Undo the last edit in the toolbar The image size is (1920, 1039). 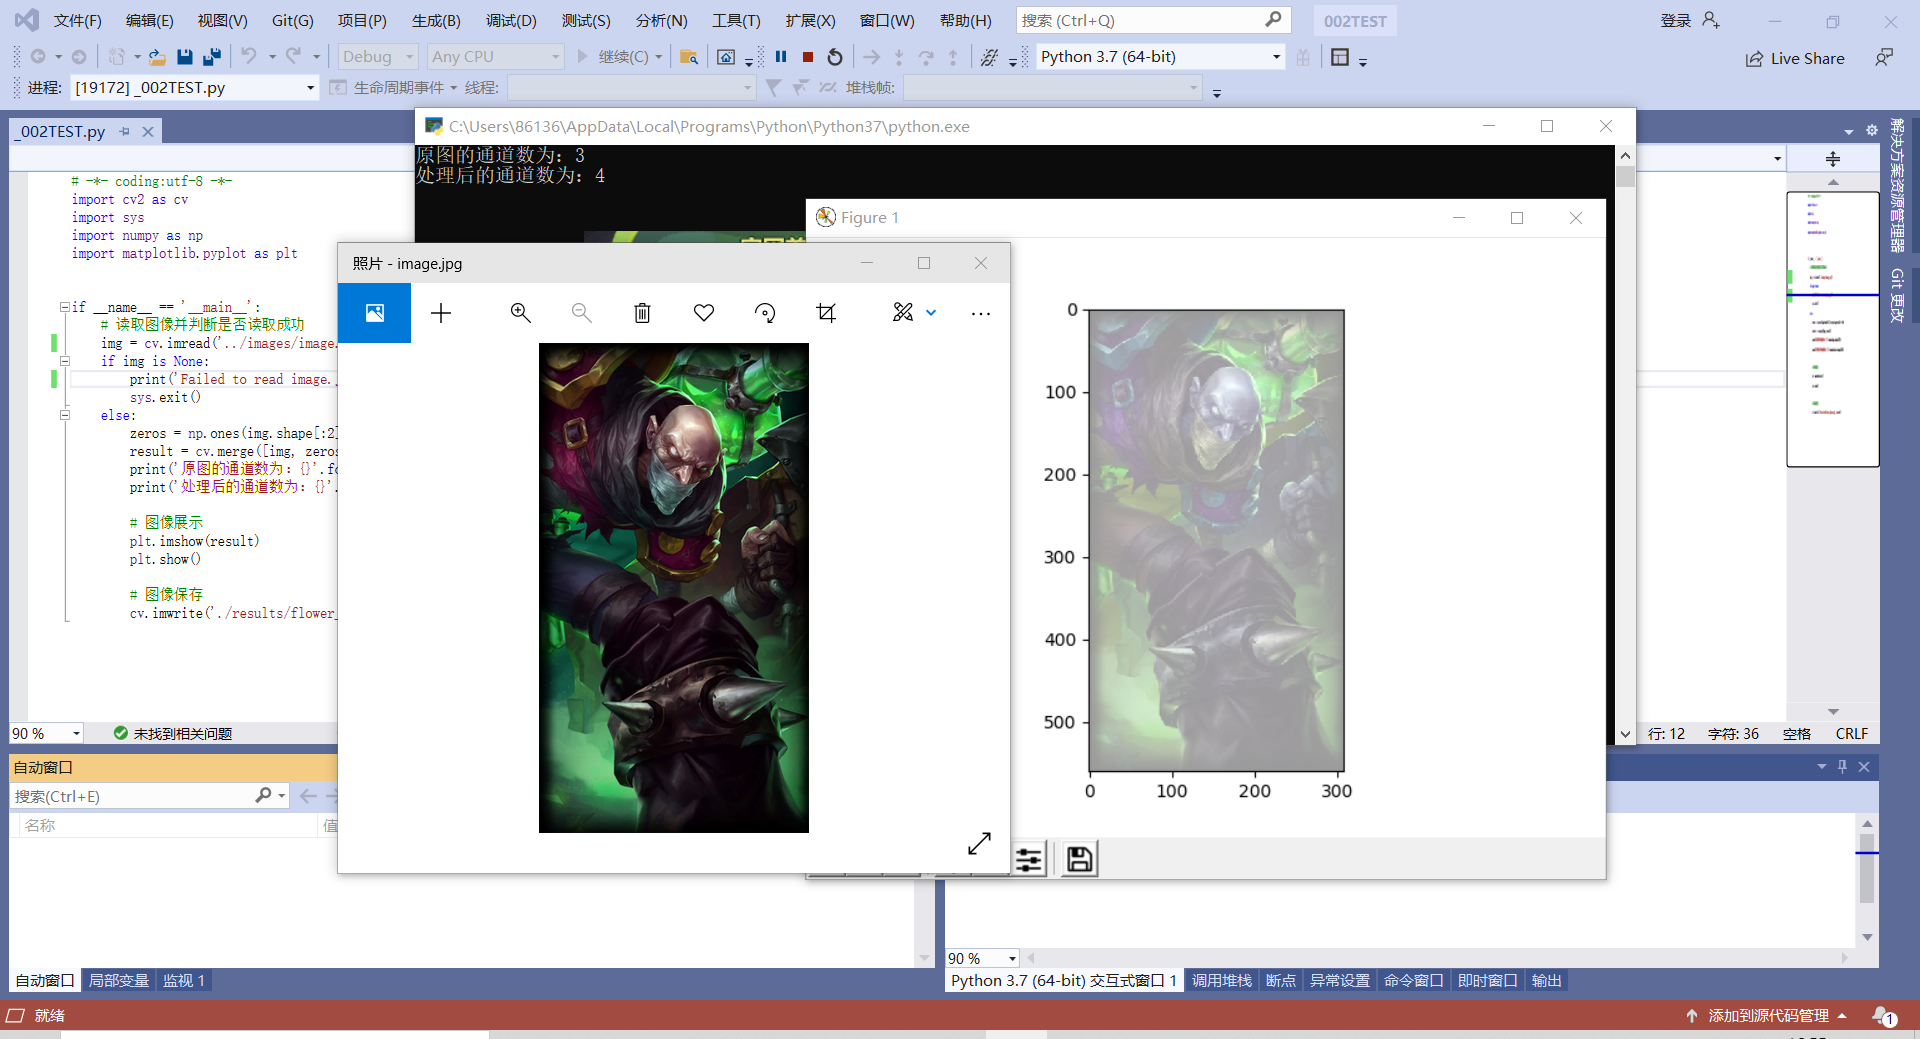pos(249,57)
